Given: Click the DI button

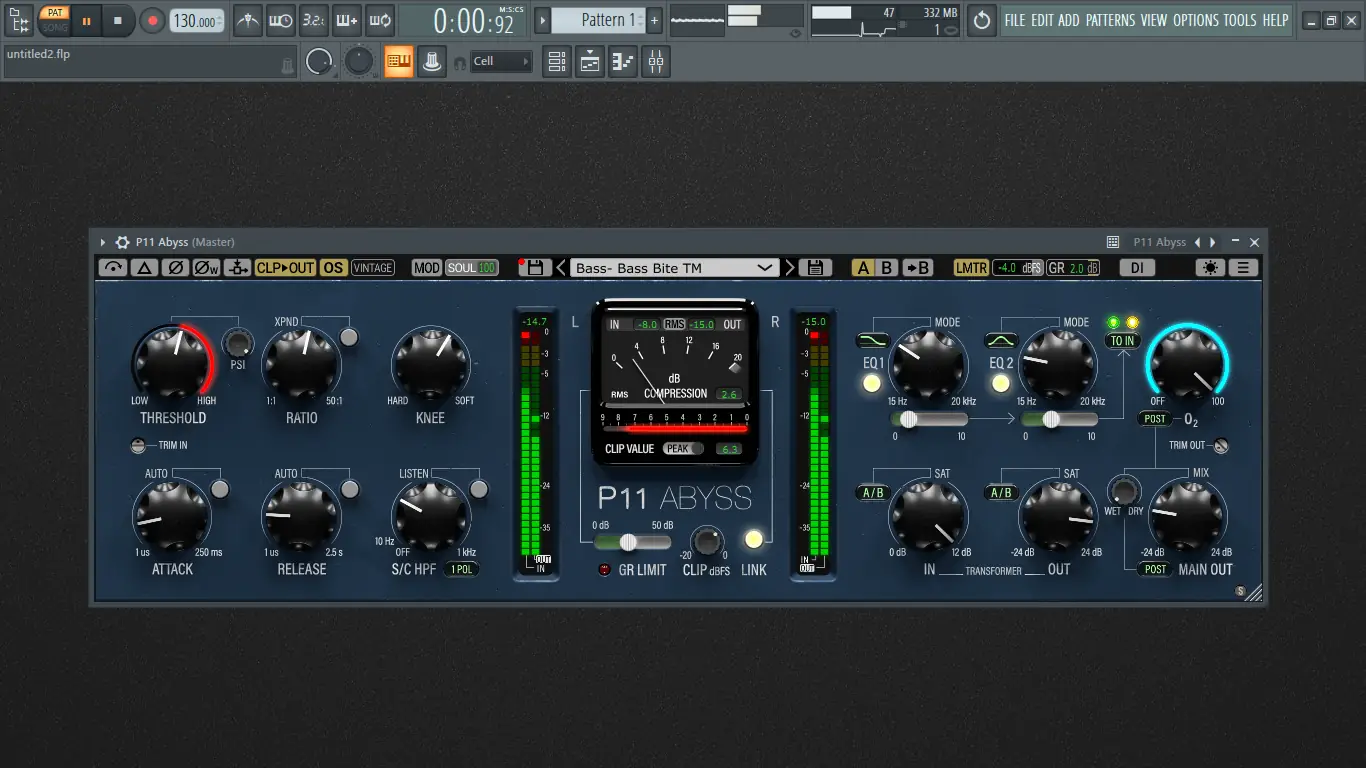Looking at the screenshot, I should [x=1137, y=268].
